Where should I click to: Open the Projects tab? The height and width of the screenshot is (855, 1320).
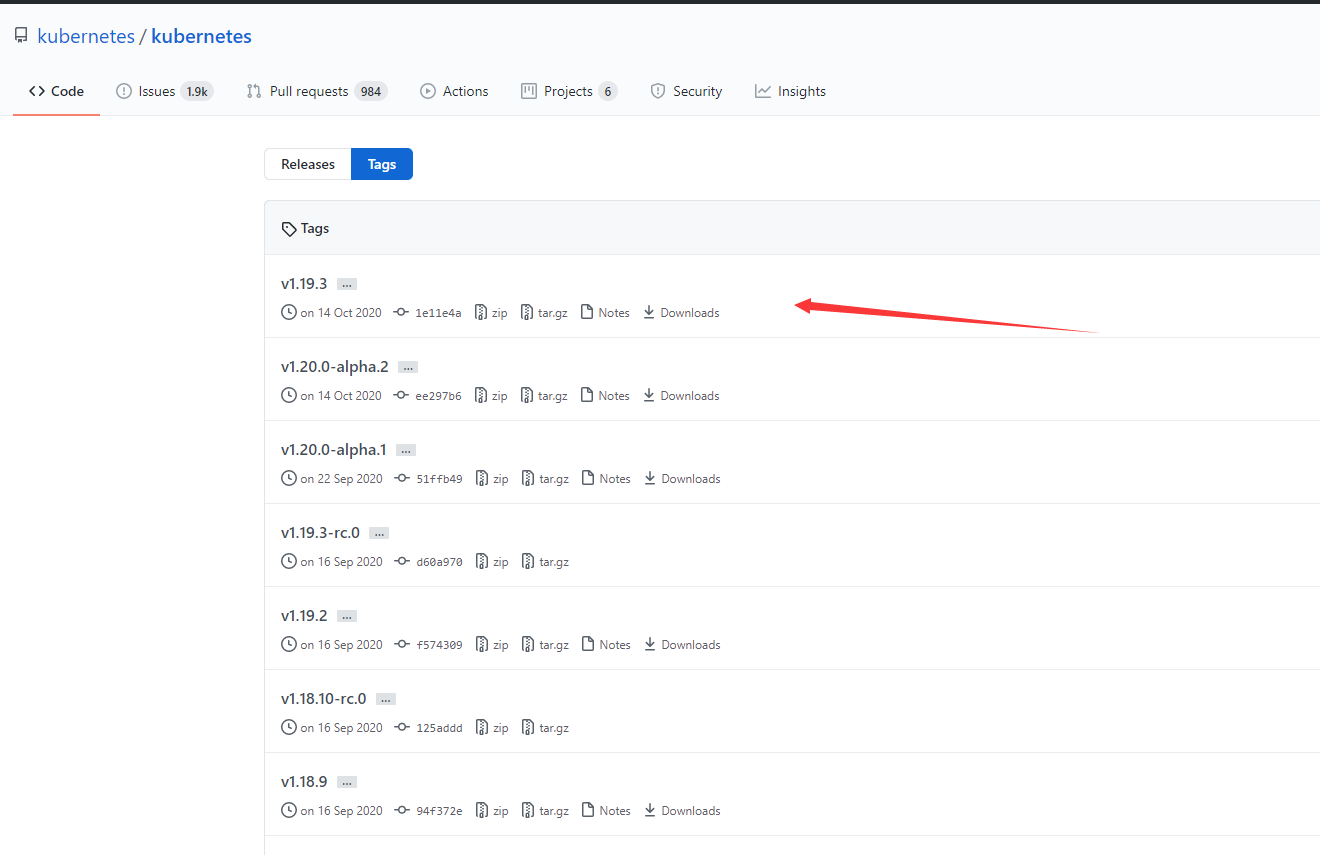click(x=569, y=91)
